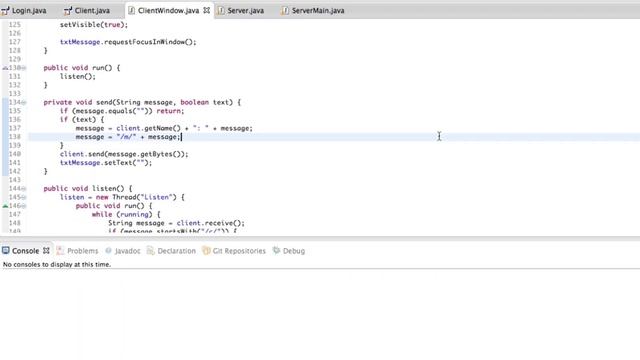
Task: Select the Console view tab
Action: point(25,251)
